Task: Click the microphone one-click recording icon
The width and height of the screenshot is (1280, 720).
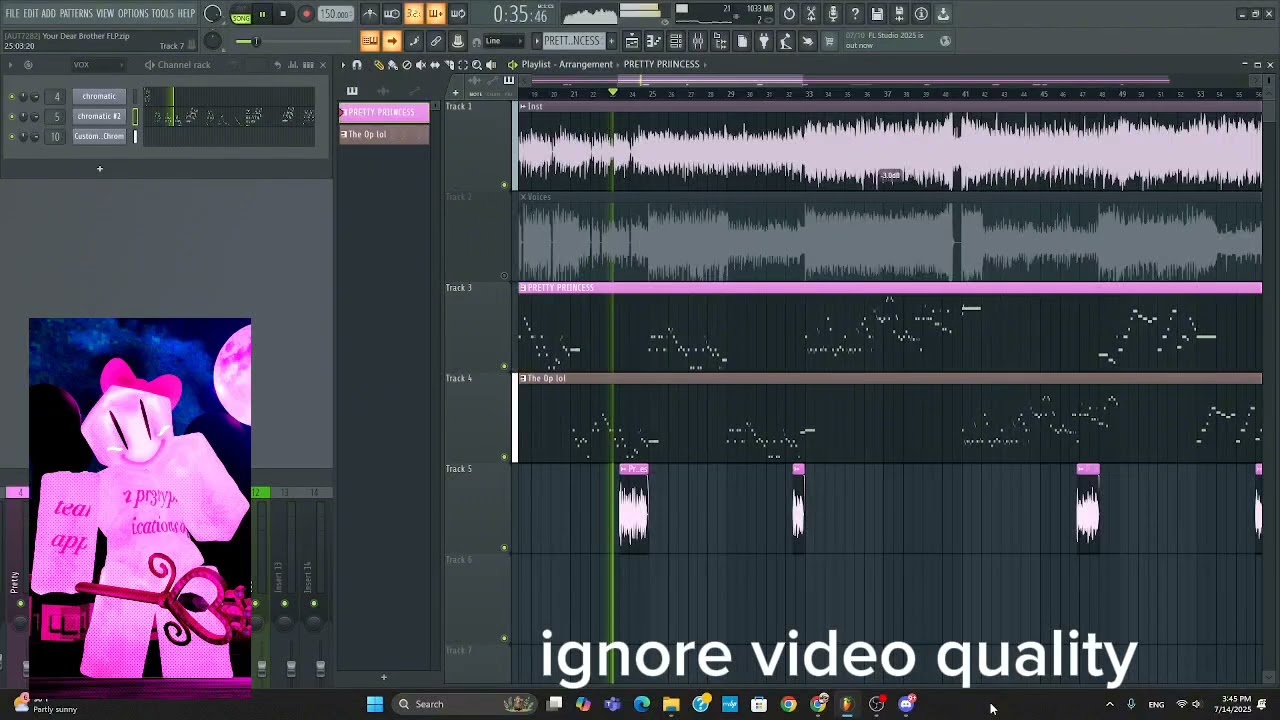Action: click(x=833, y=14)
